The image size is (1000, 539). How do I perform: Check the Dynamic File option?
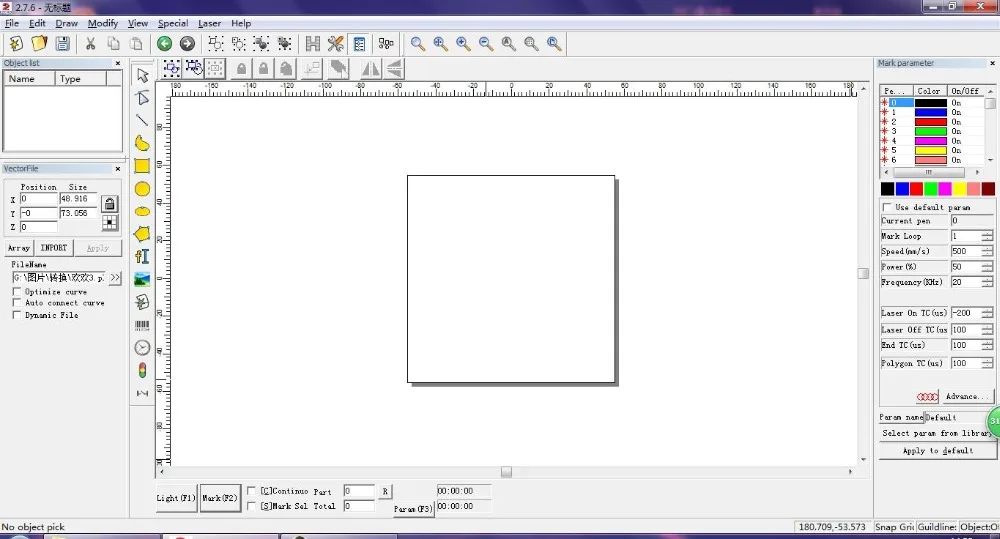coord(17,315)
